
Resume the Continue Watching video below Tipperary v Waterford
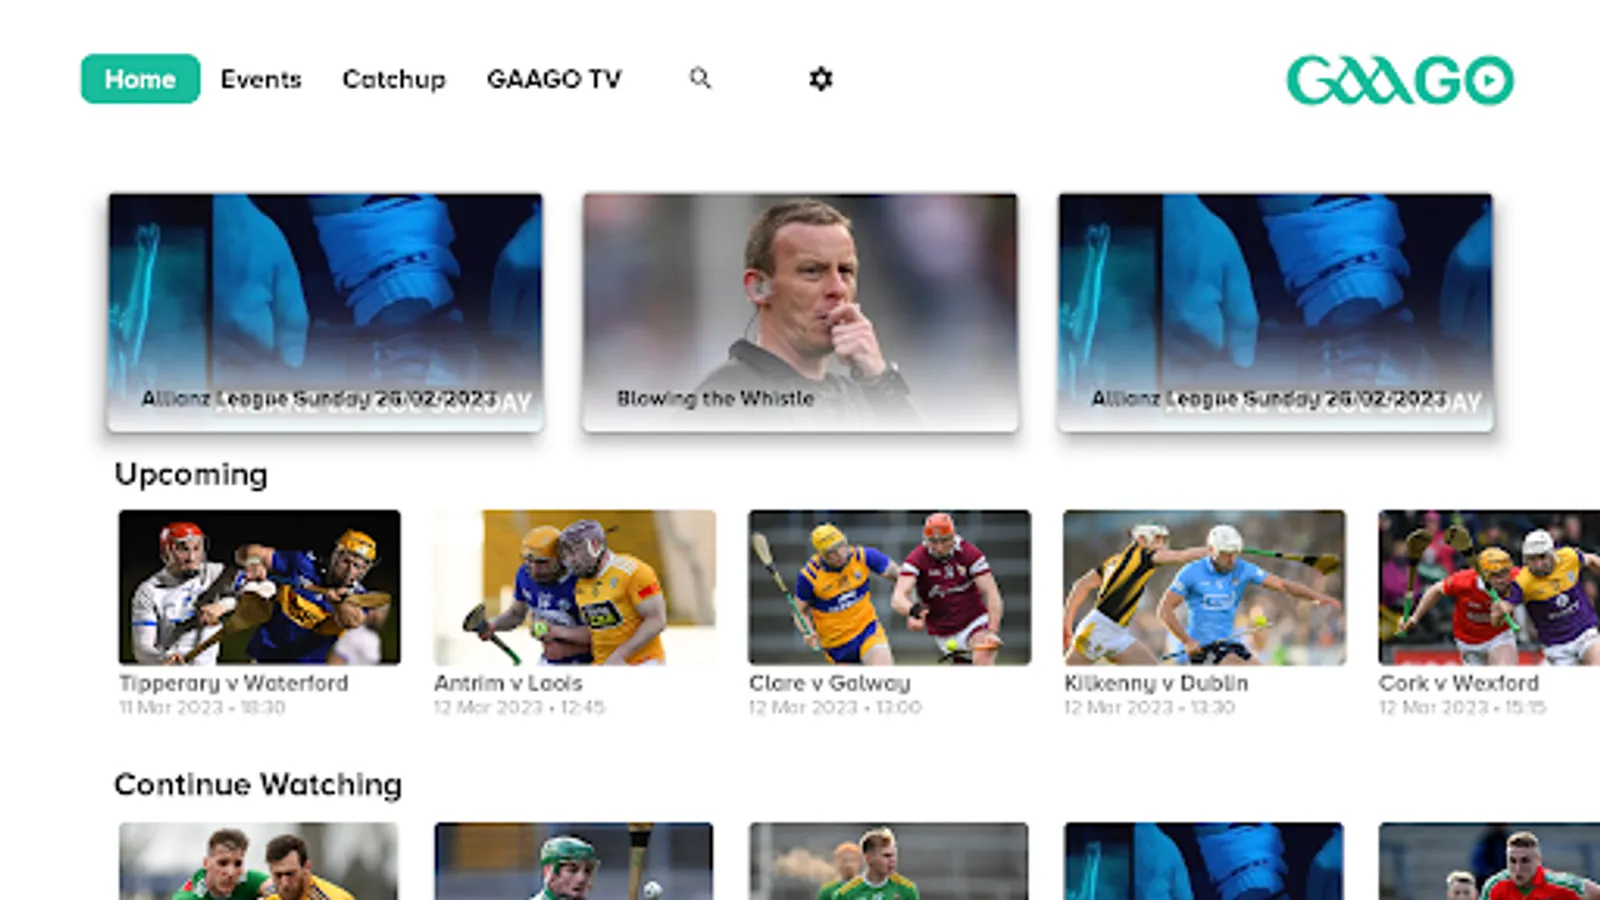[x=259, y=861]
